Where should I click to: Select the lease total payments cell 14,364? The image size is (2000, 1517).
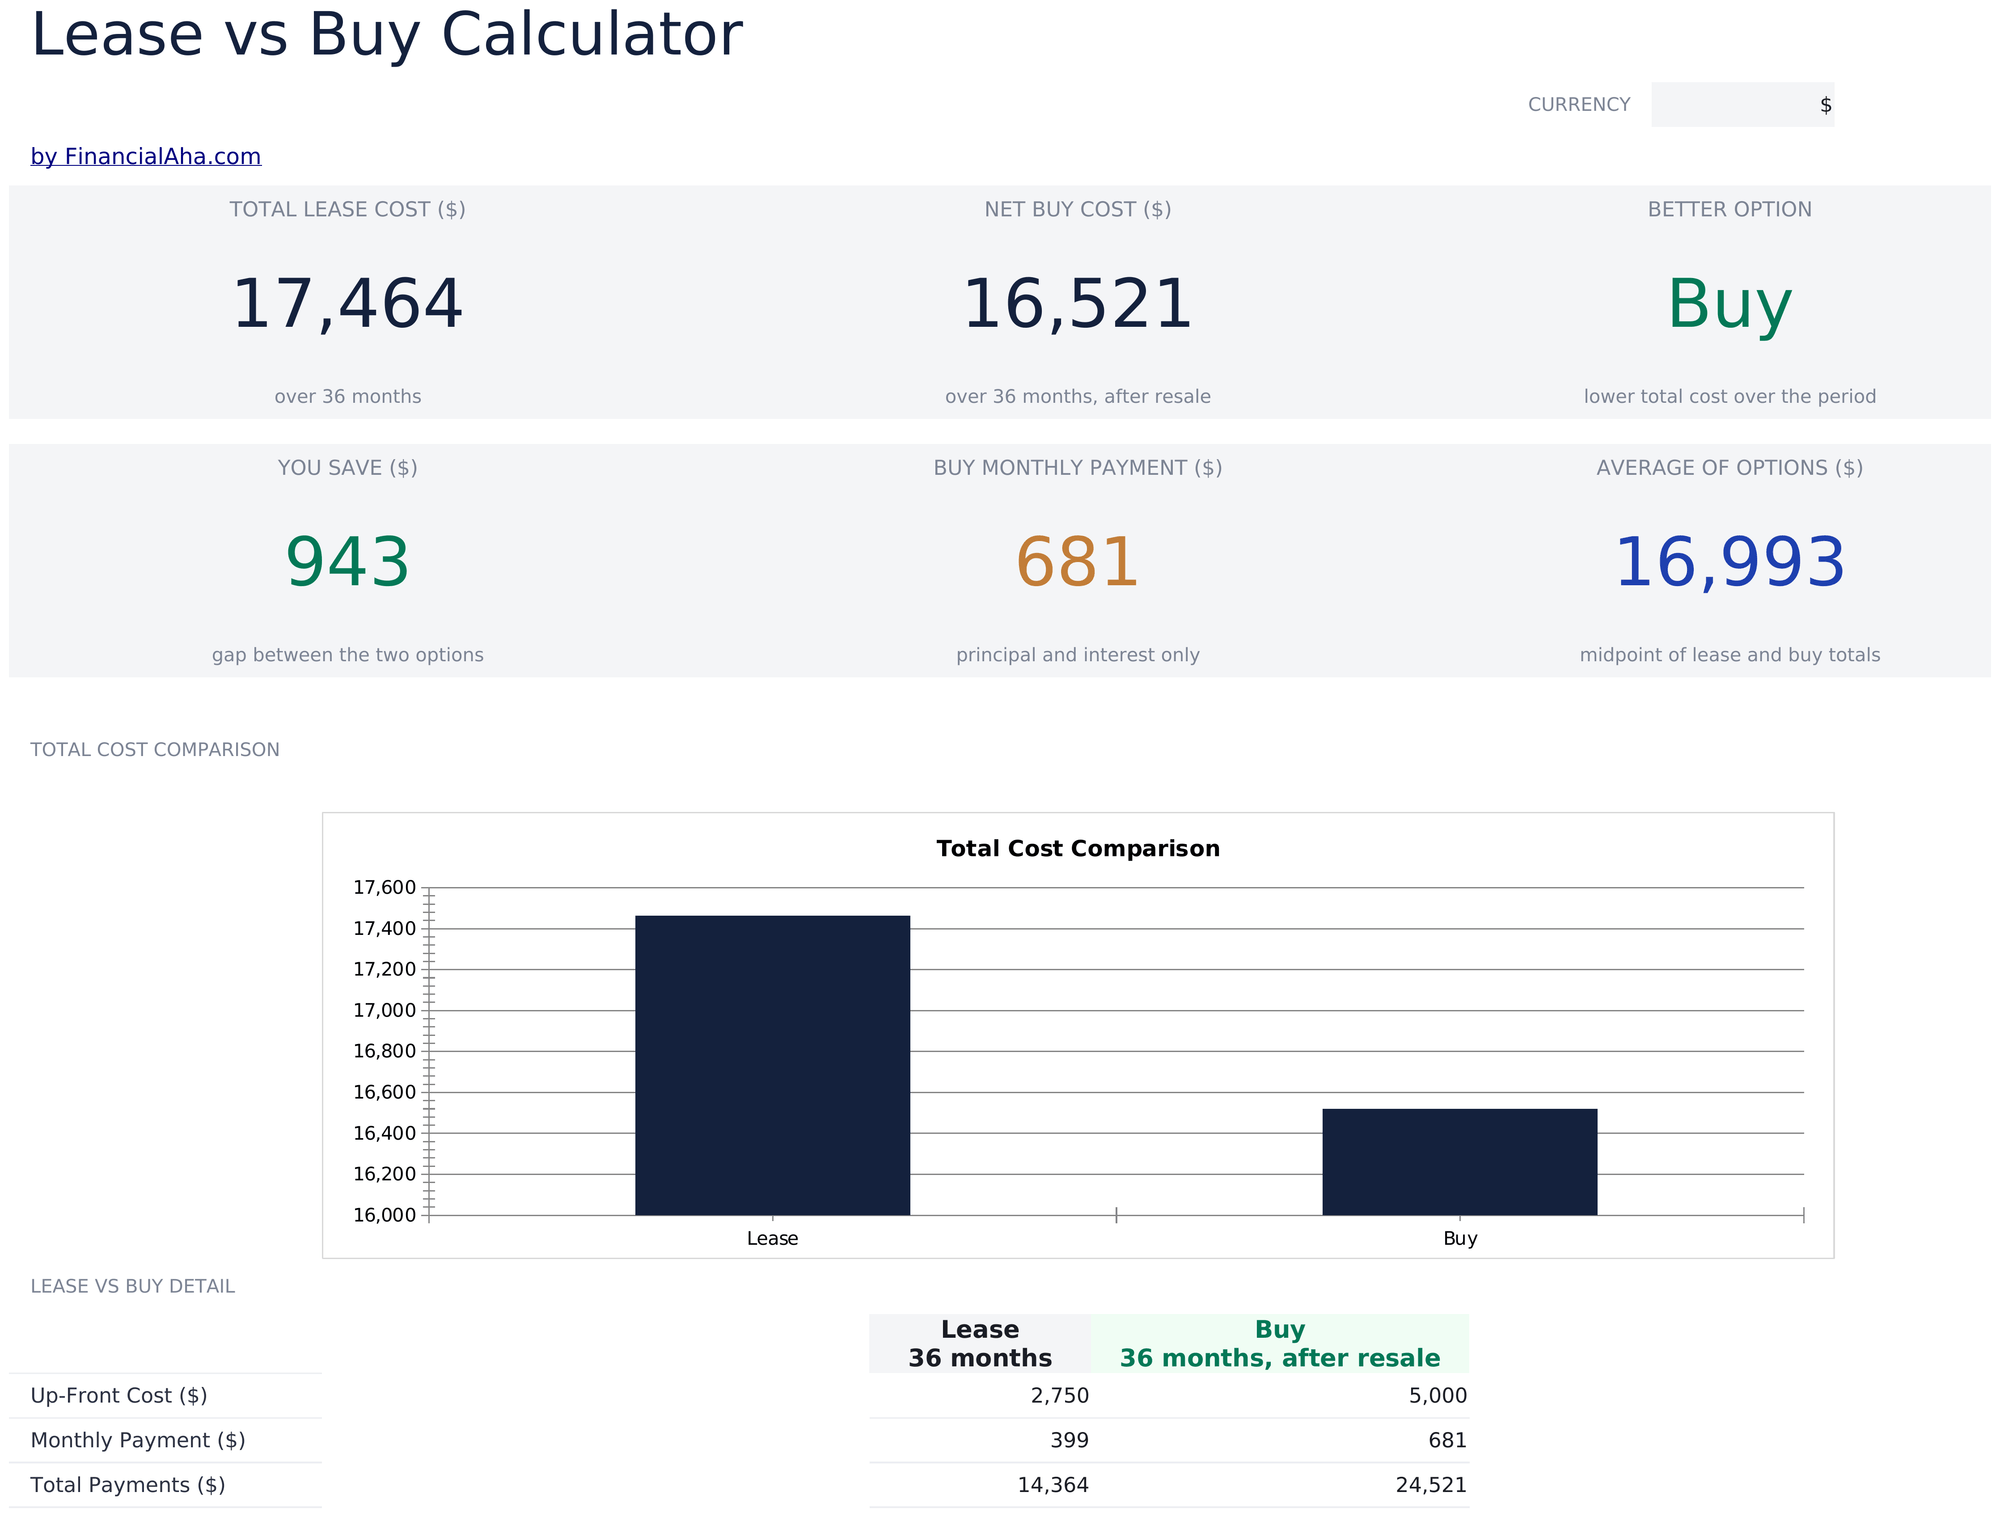tap(980, 1485)
